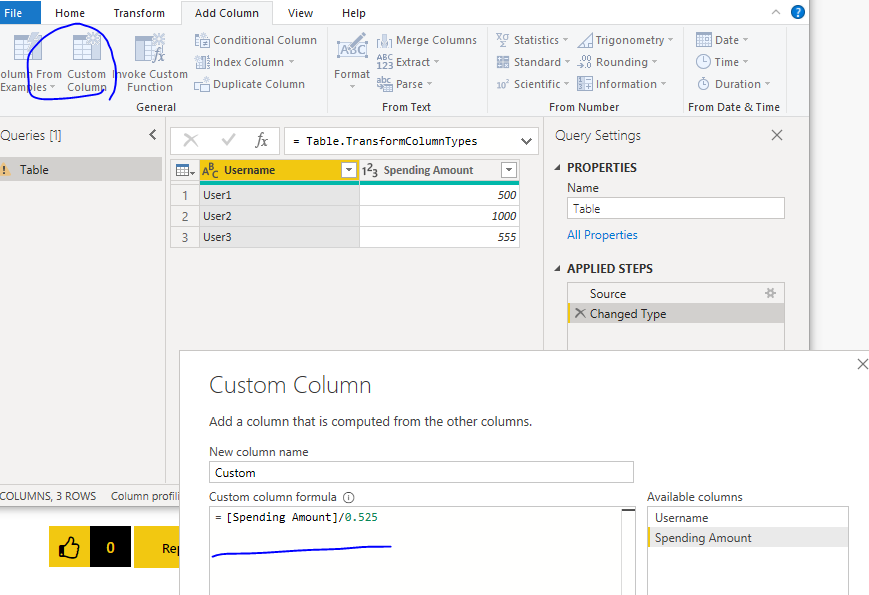Image resolution: width=869 pixels, height=595 pixels.
Task: Click formula info icon in dialog
Action: click(x=349, y=497)
